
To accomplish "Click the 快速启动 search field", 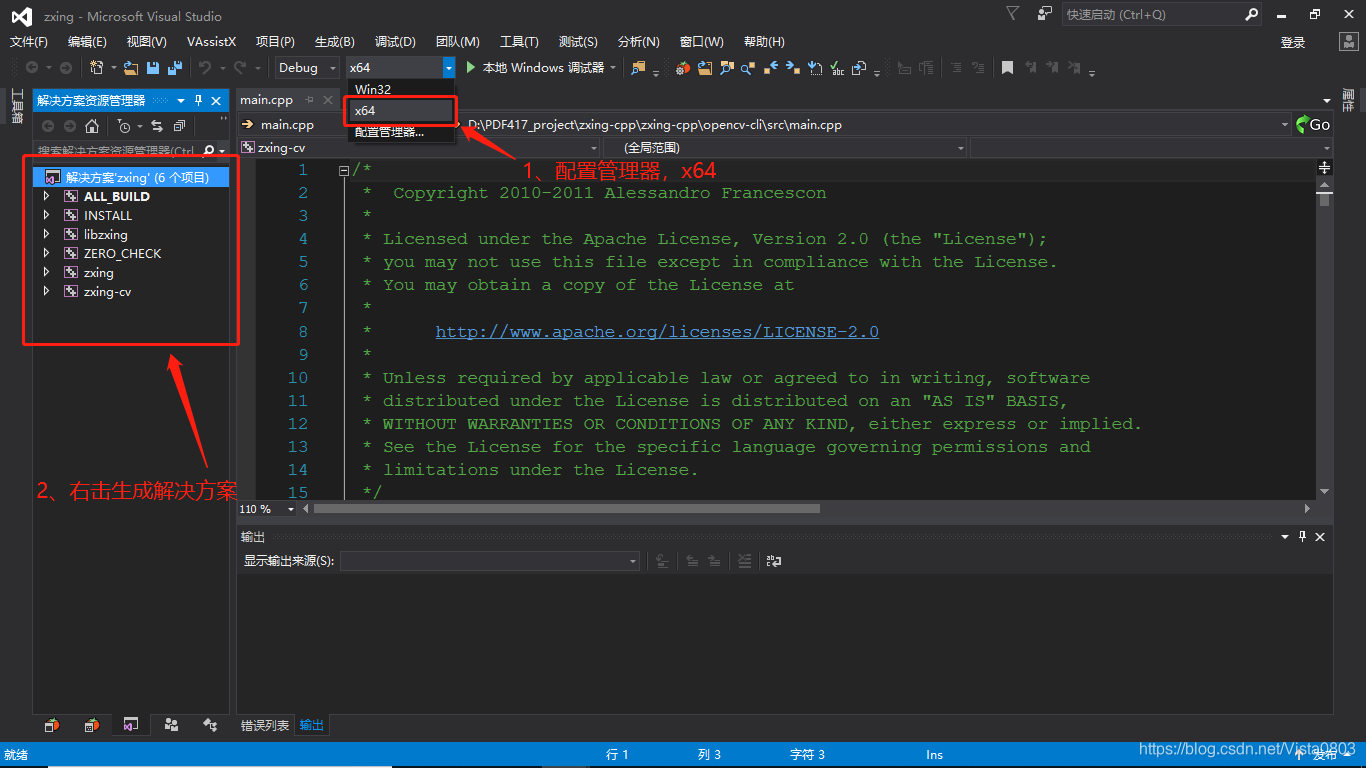I will pyautogui.click(x=1162, y=14).
